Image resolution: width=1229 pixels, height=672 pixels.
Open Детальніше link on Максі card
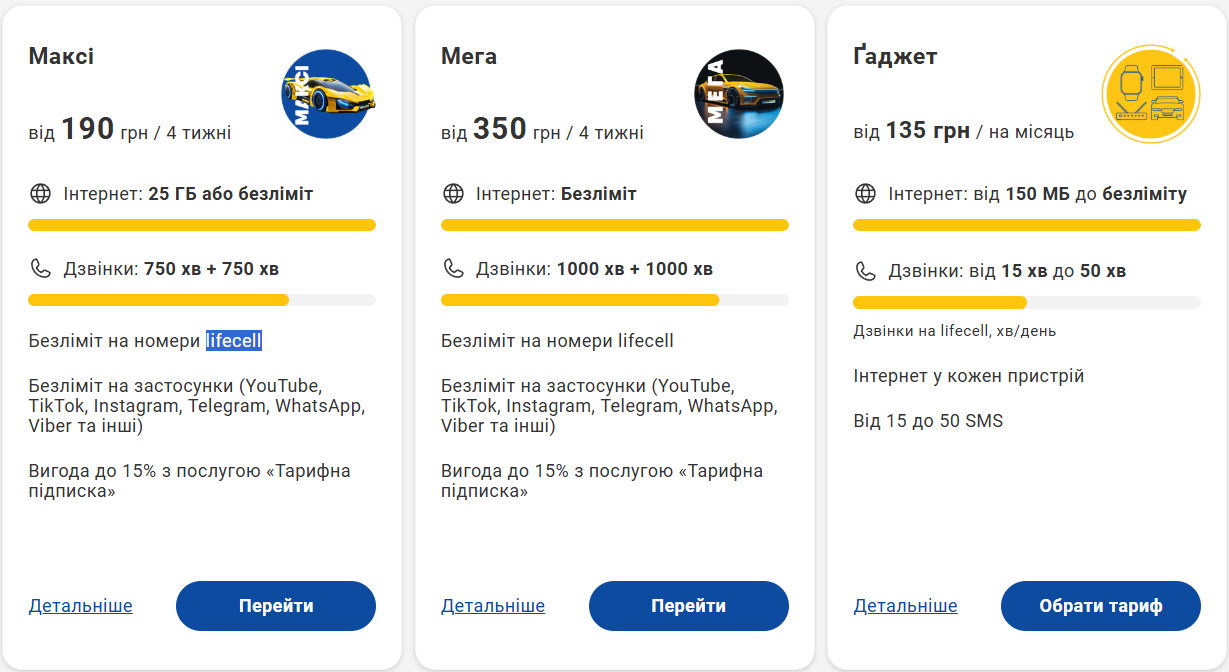point(79,605)
